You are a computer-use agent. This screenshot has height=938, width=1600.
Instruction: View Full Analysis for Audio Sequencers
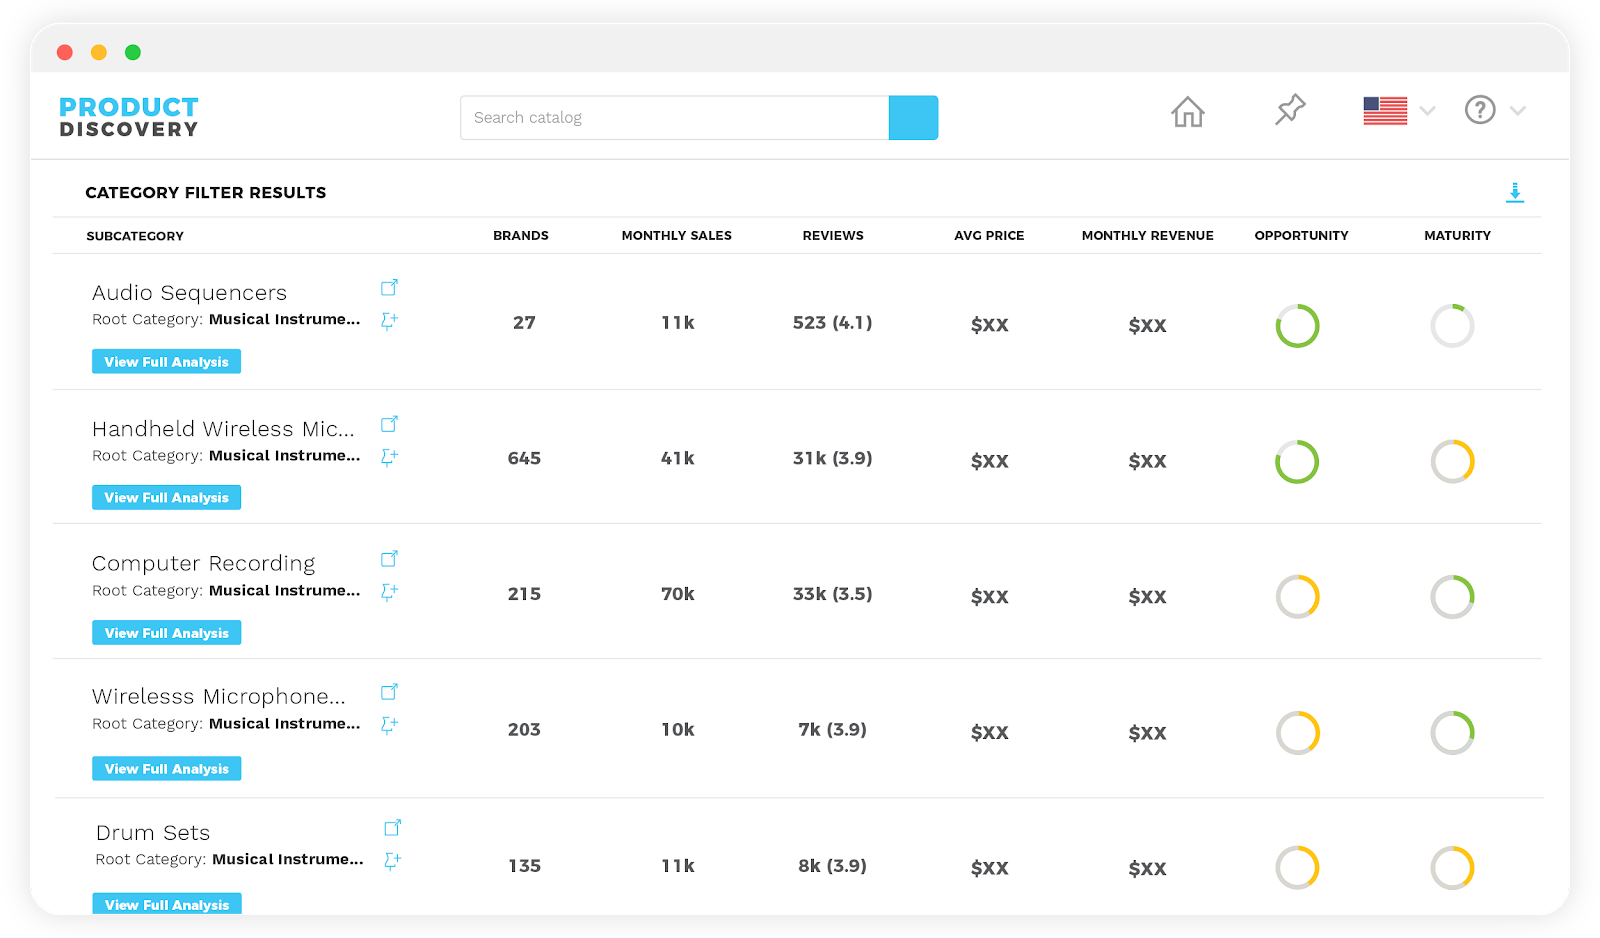[x=166, y=362]
